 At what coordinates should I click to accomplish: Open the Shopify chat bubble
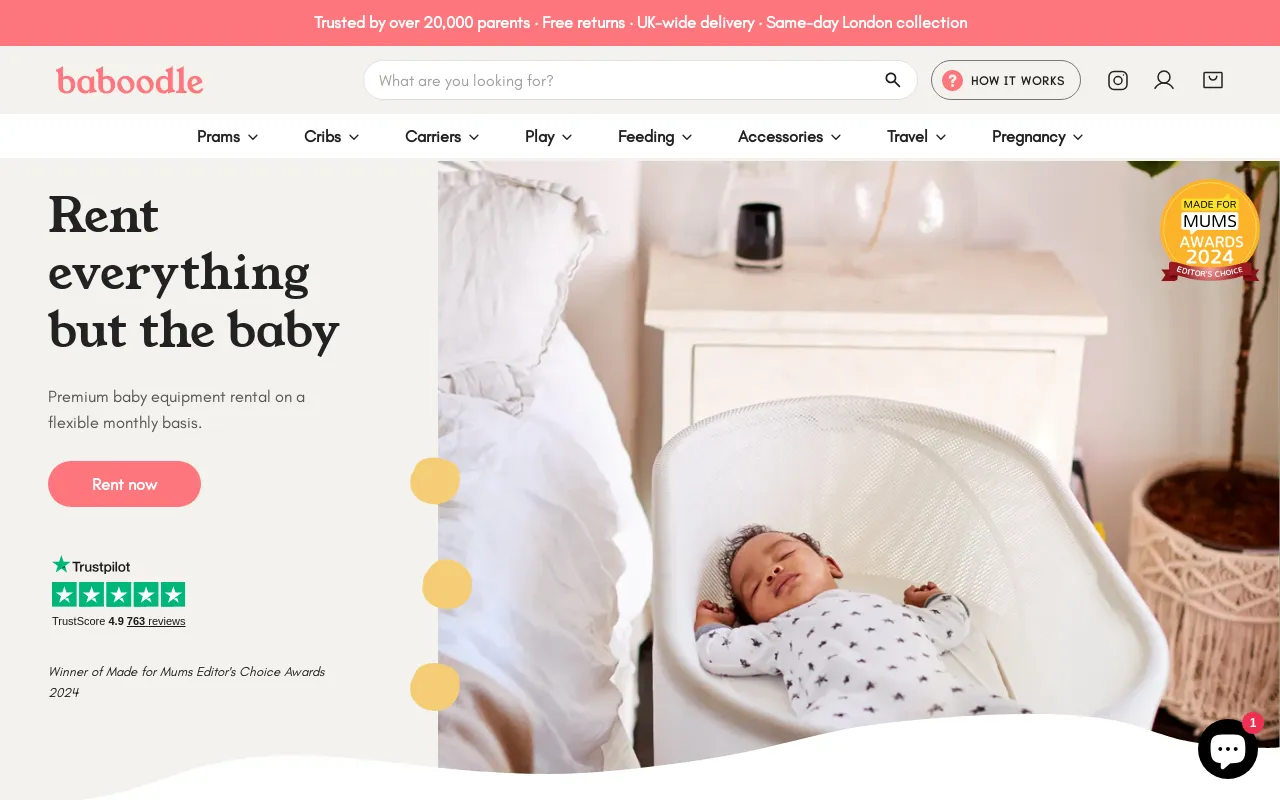(1228, 749)
